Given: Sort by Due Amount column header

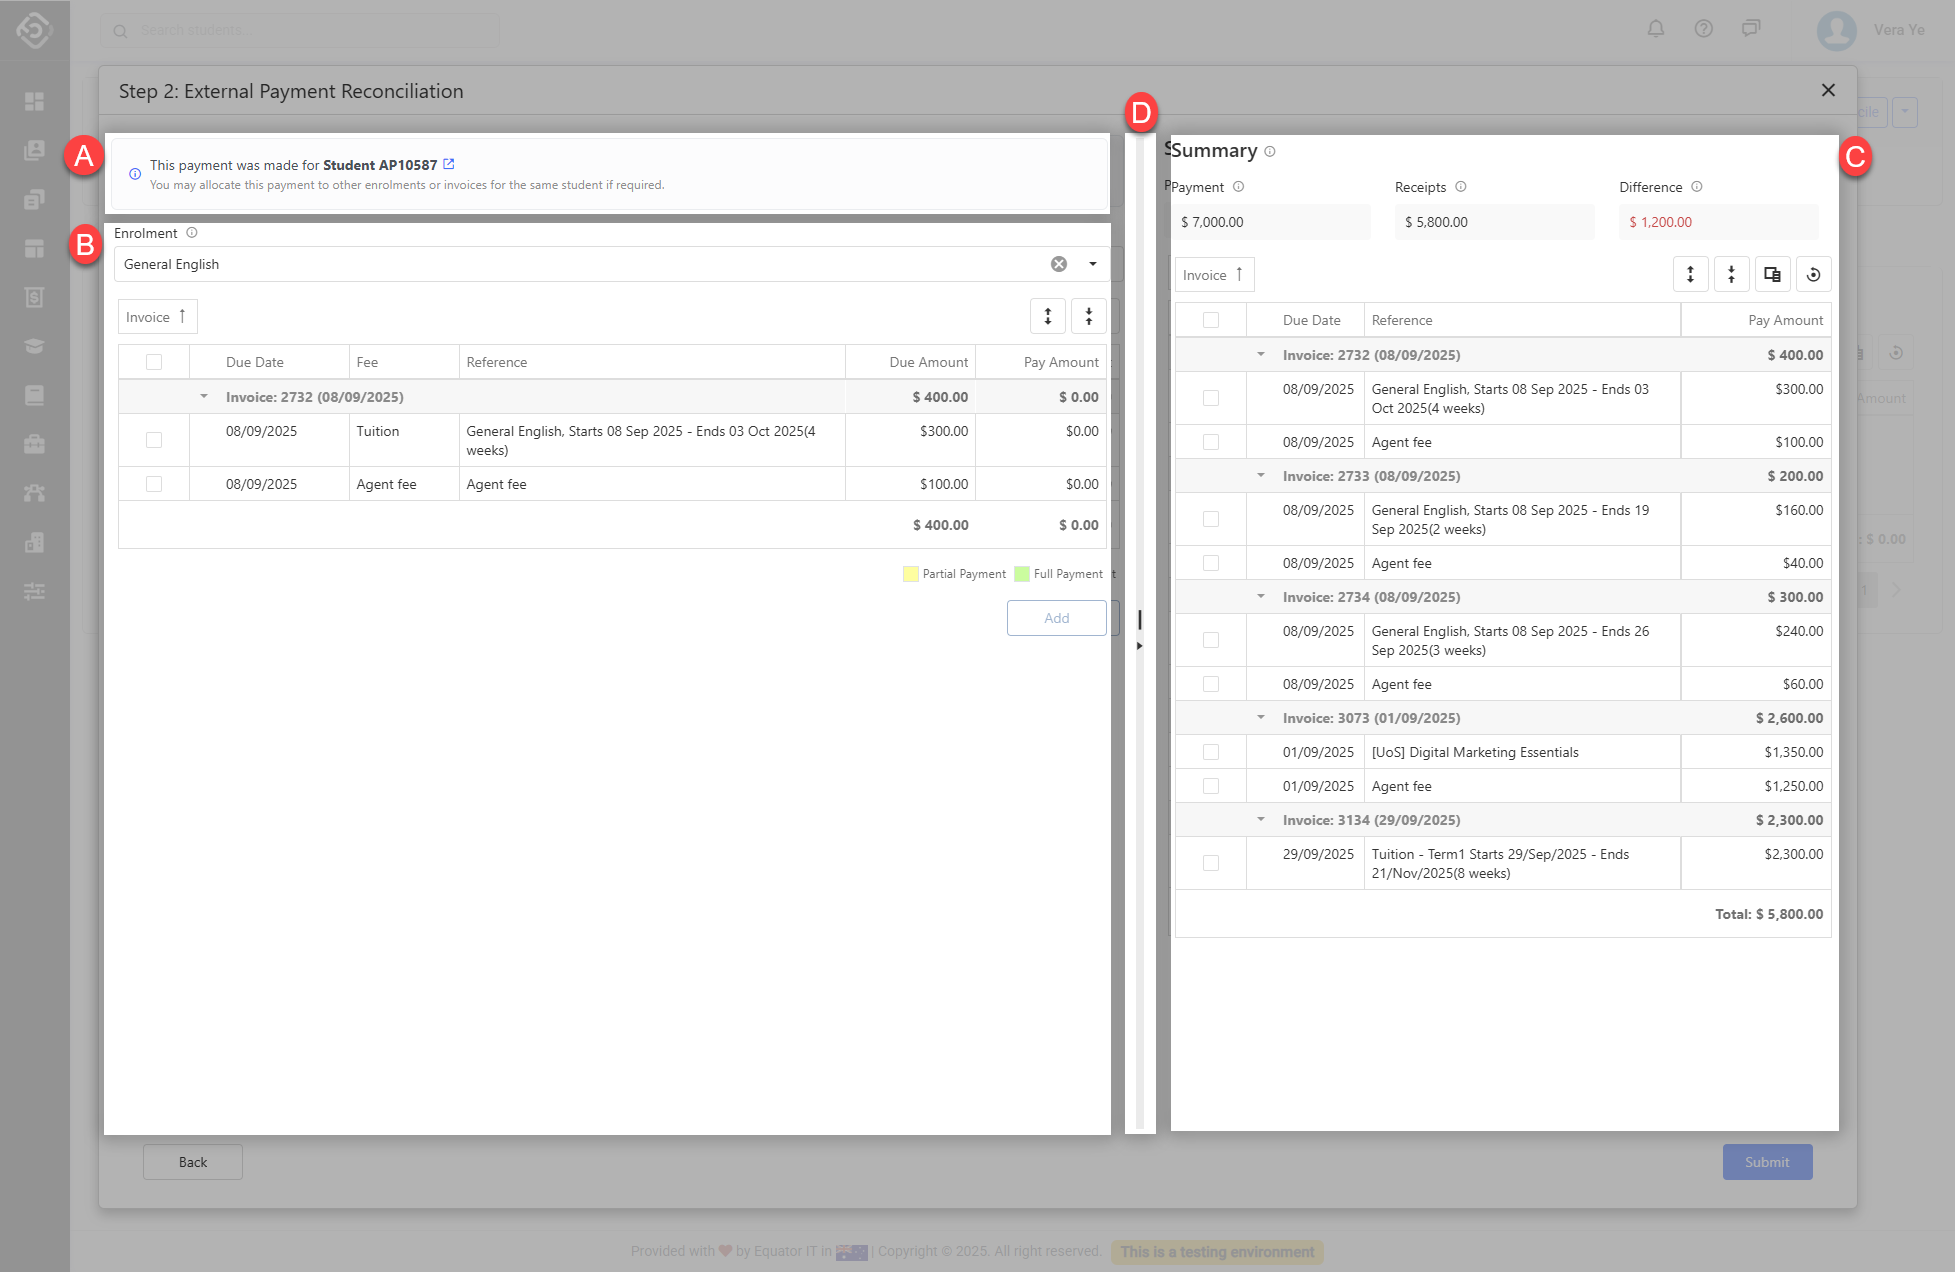Looking at the screenshot, I should point(928,362).
